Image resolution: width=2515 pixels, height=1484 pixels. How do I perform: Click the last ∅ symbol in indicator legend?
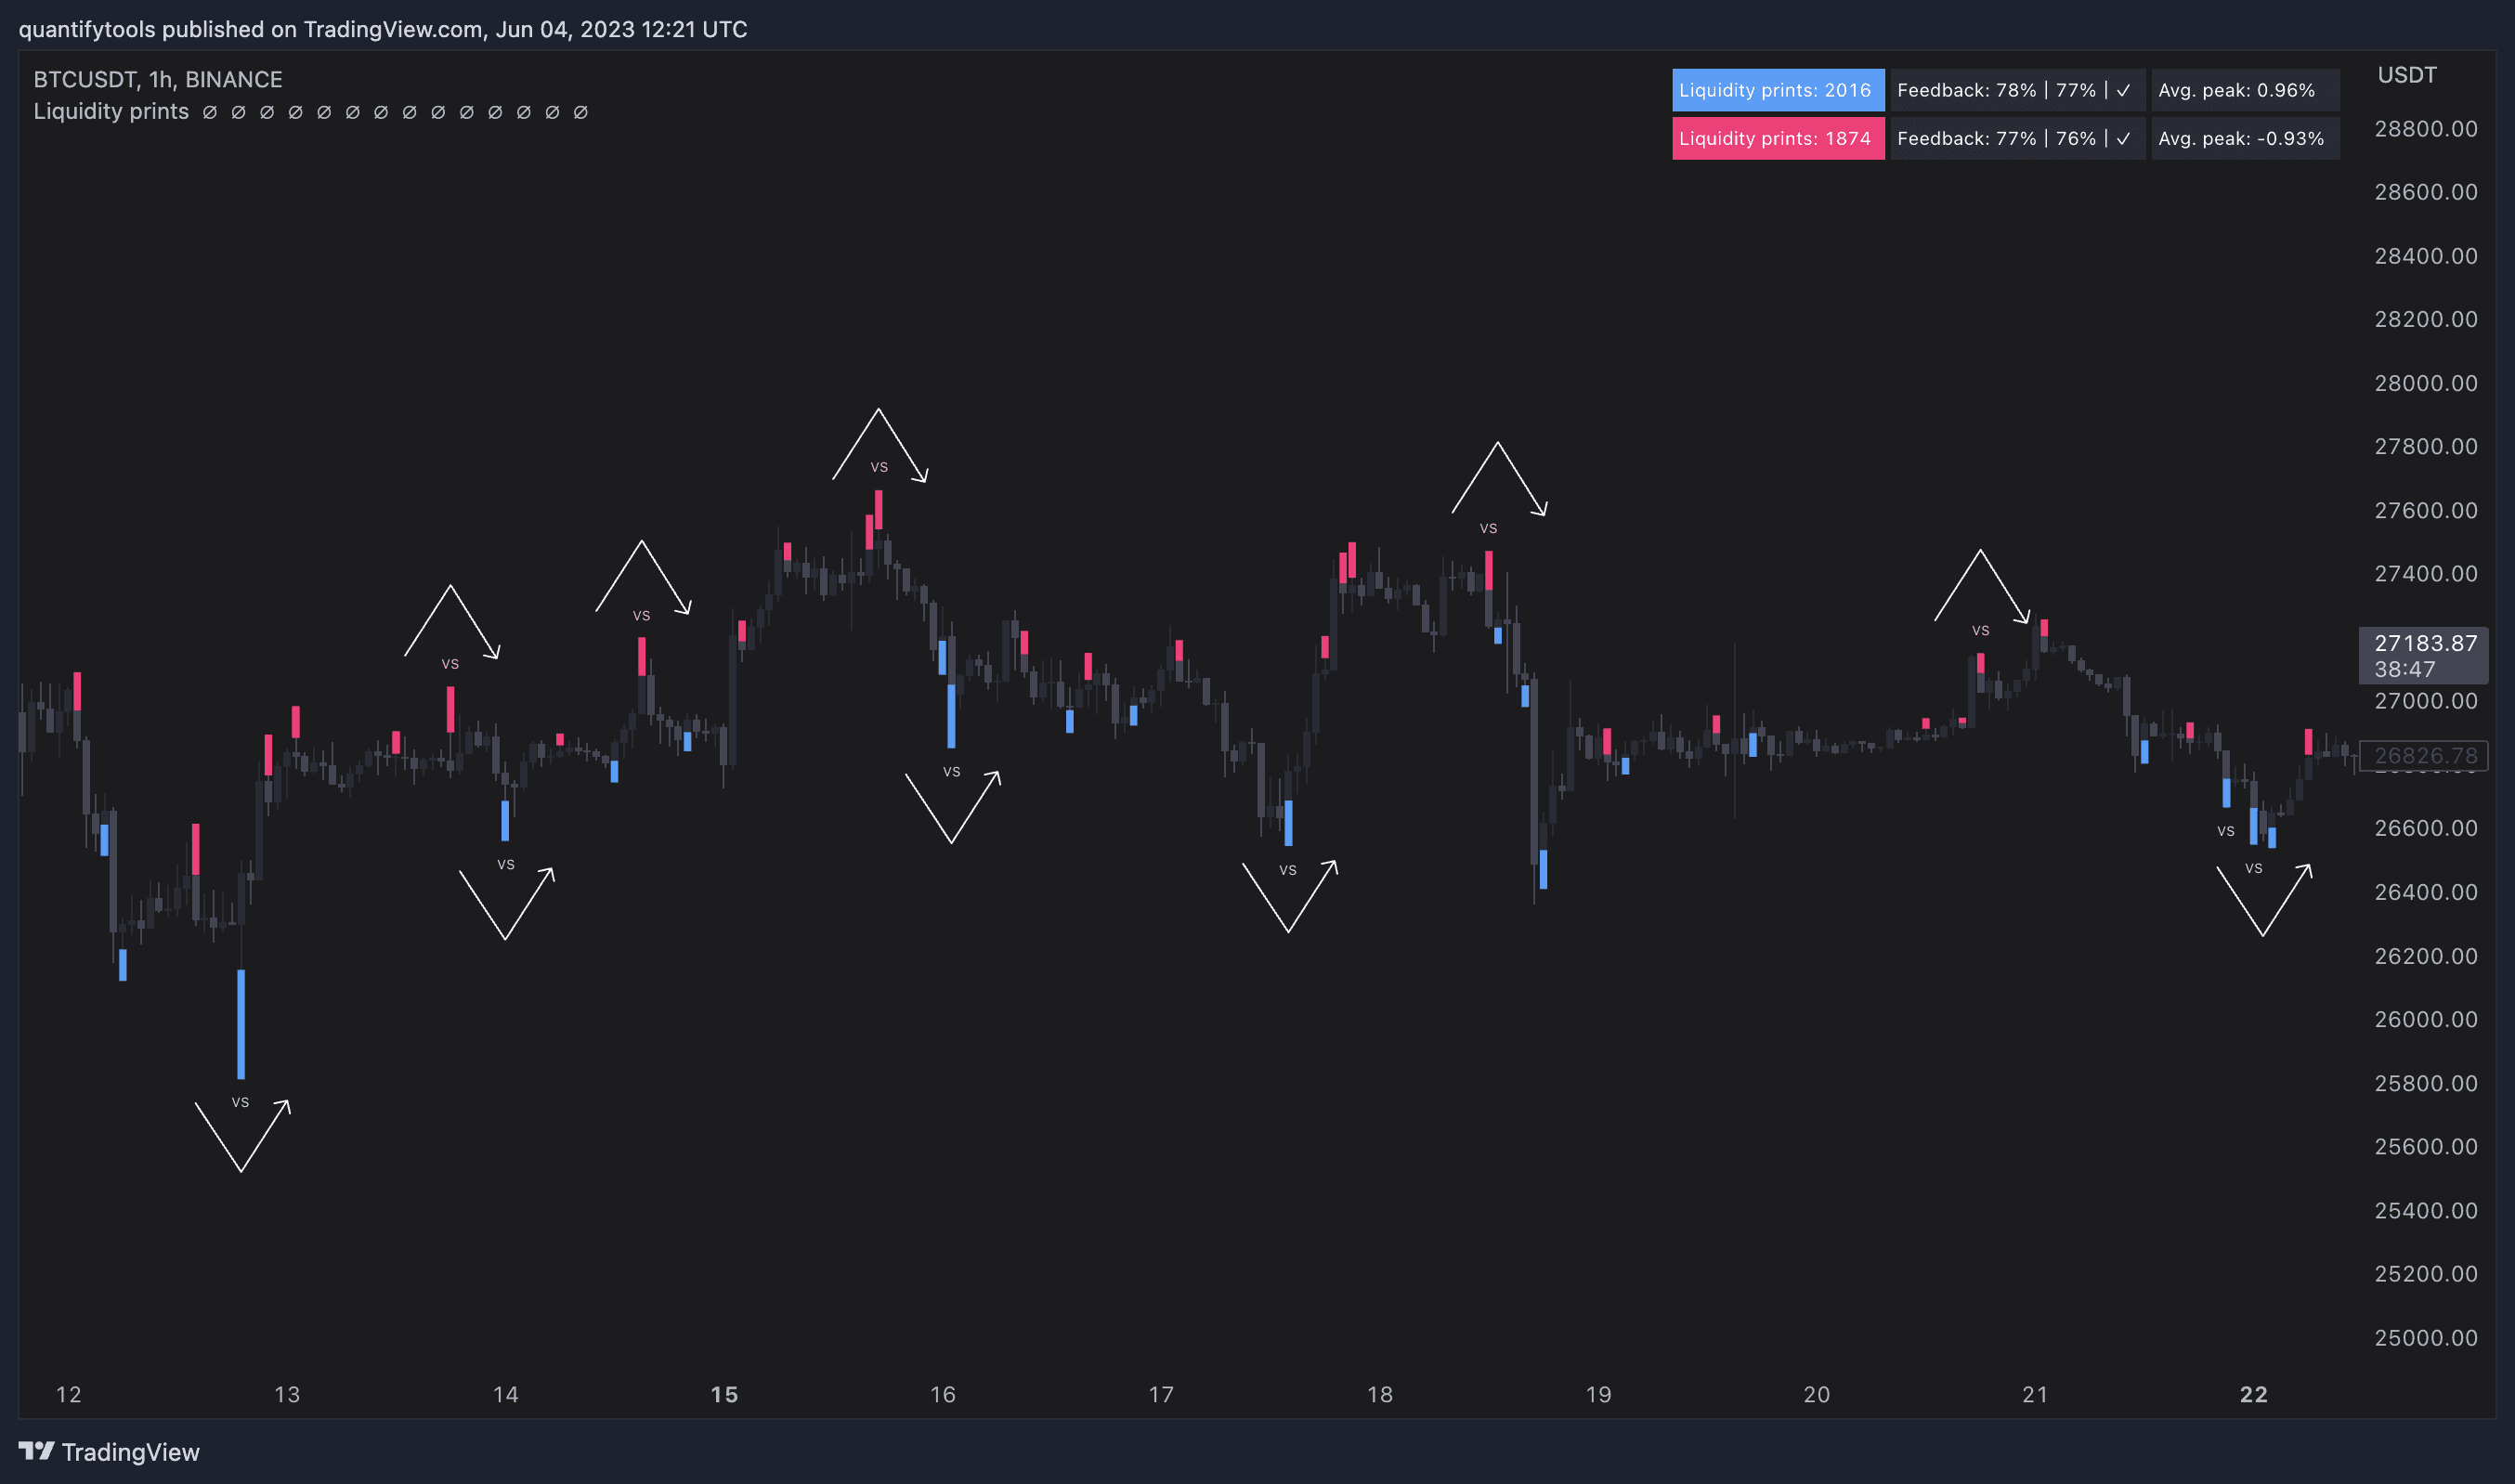(580, 112)
